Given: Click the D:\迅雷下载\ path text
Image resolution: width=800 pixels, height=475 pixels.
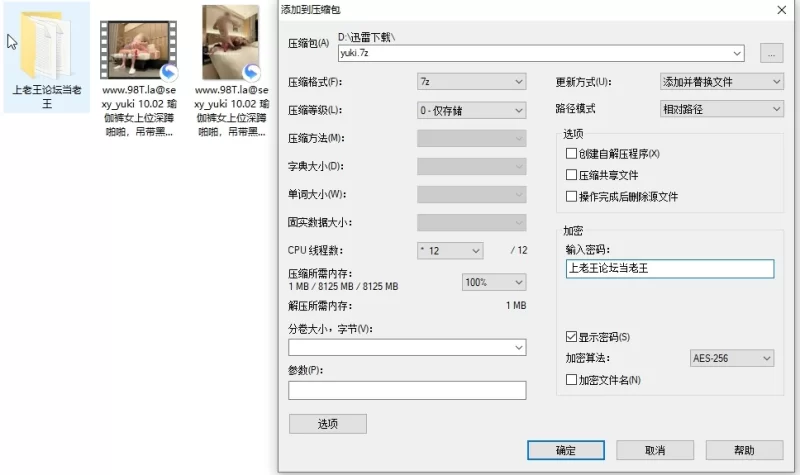Looking at the screenshot, I should tap(366, 37).
